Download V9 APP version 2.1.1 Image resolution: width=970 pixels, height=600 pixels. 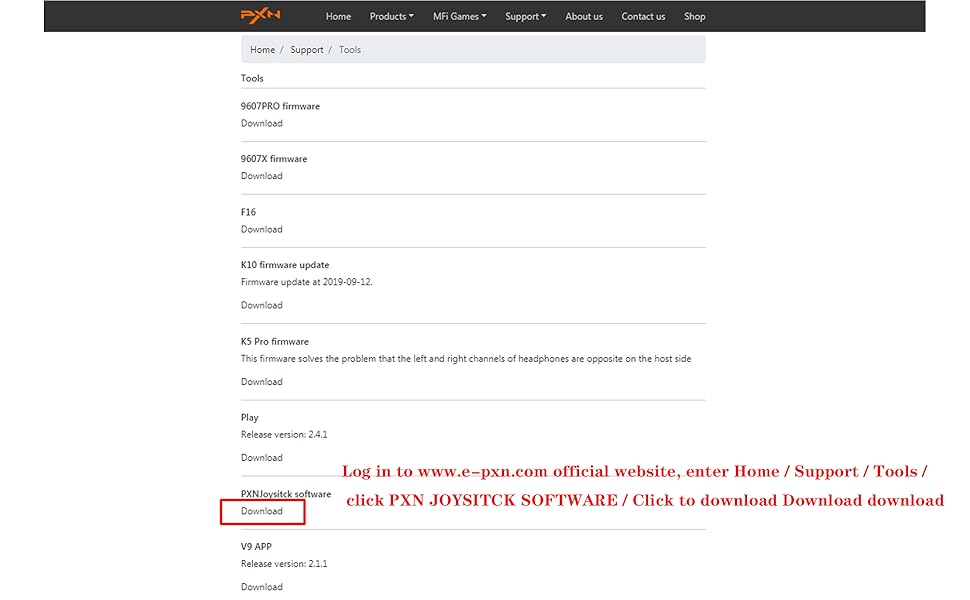pyautogui.click(x=261, y=587)
